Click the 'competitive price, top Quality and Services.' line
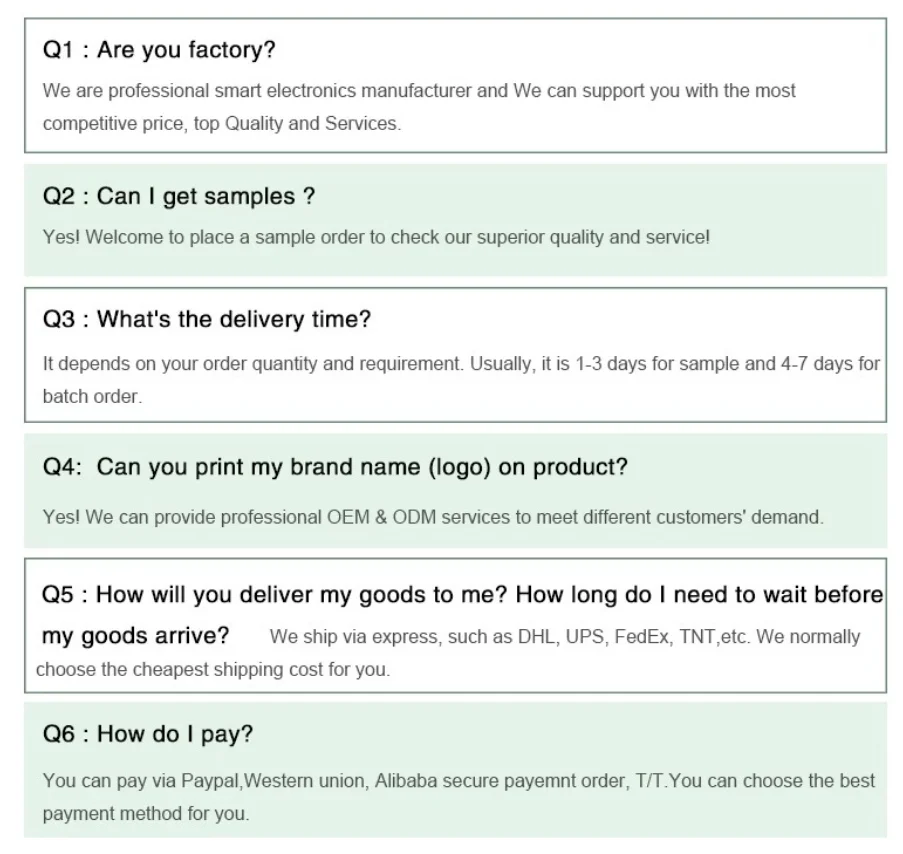Viewport: 903px width, 854px height. tap(220, 124)
